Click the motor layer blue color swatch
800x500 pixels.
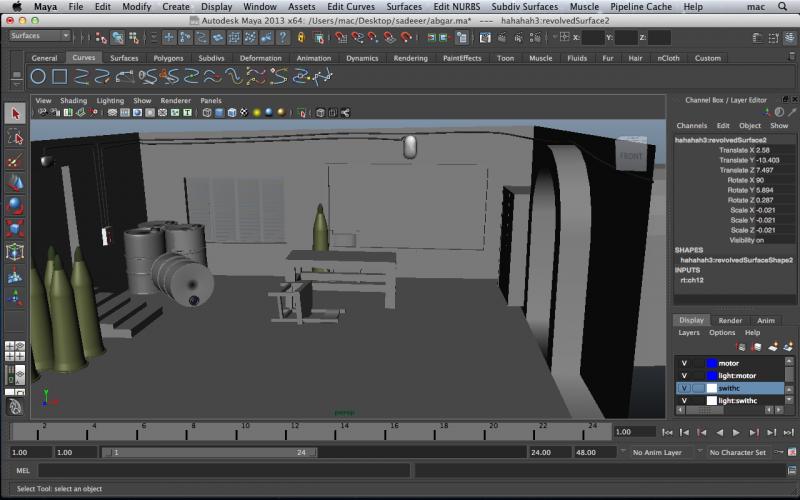tap(711, 363)
